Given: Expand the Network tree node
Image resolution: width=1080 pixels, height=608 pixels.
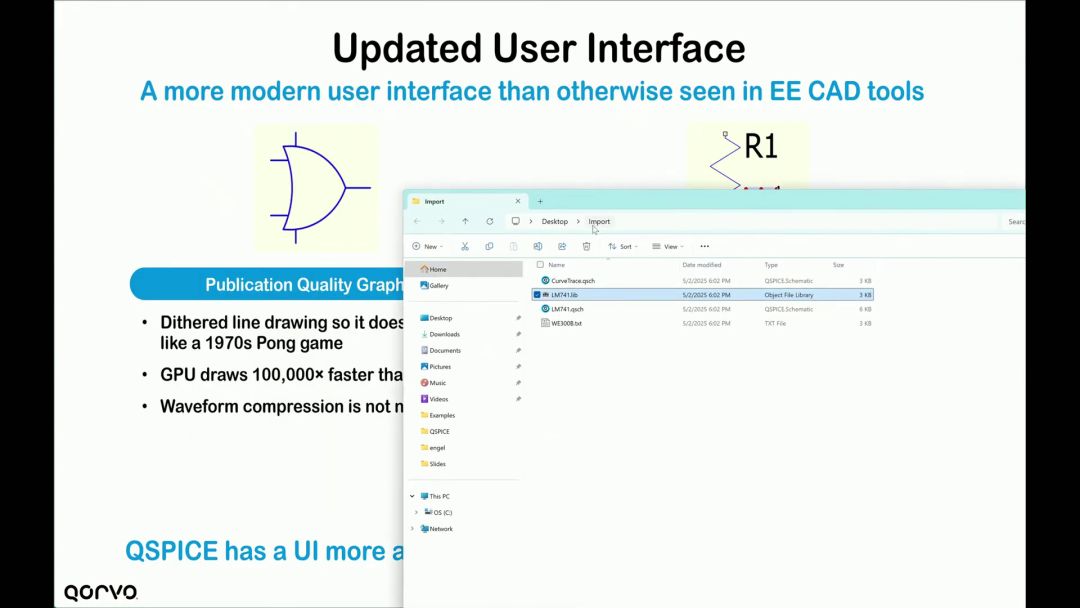Looking at the screenshot, I should 413,529.
